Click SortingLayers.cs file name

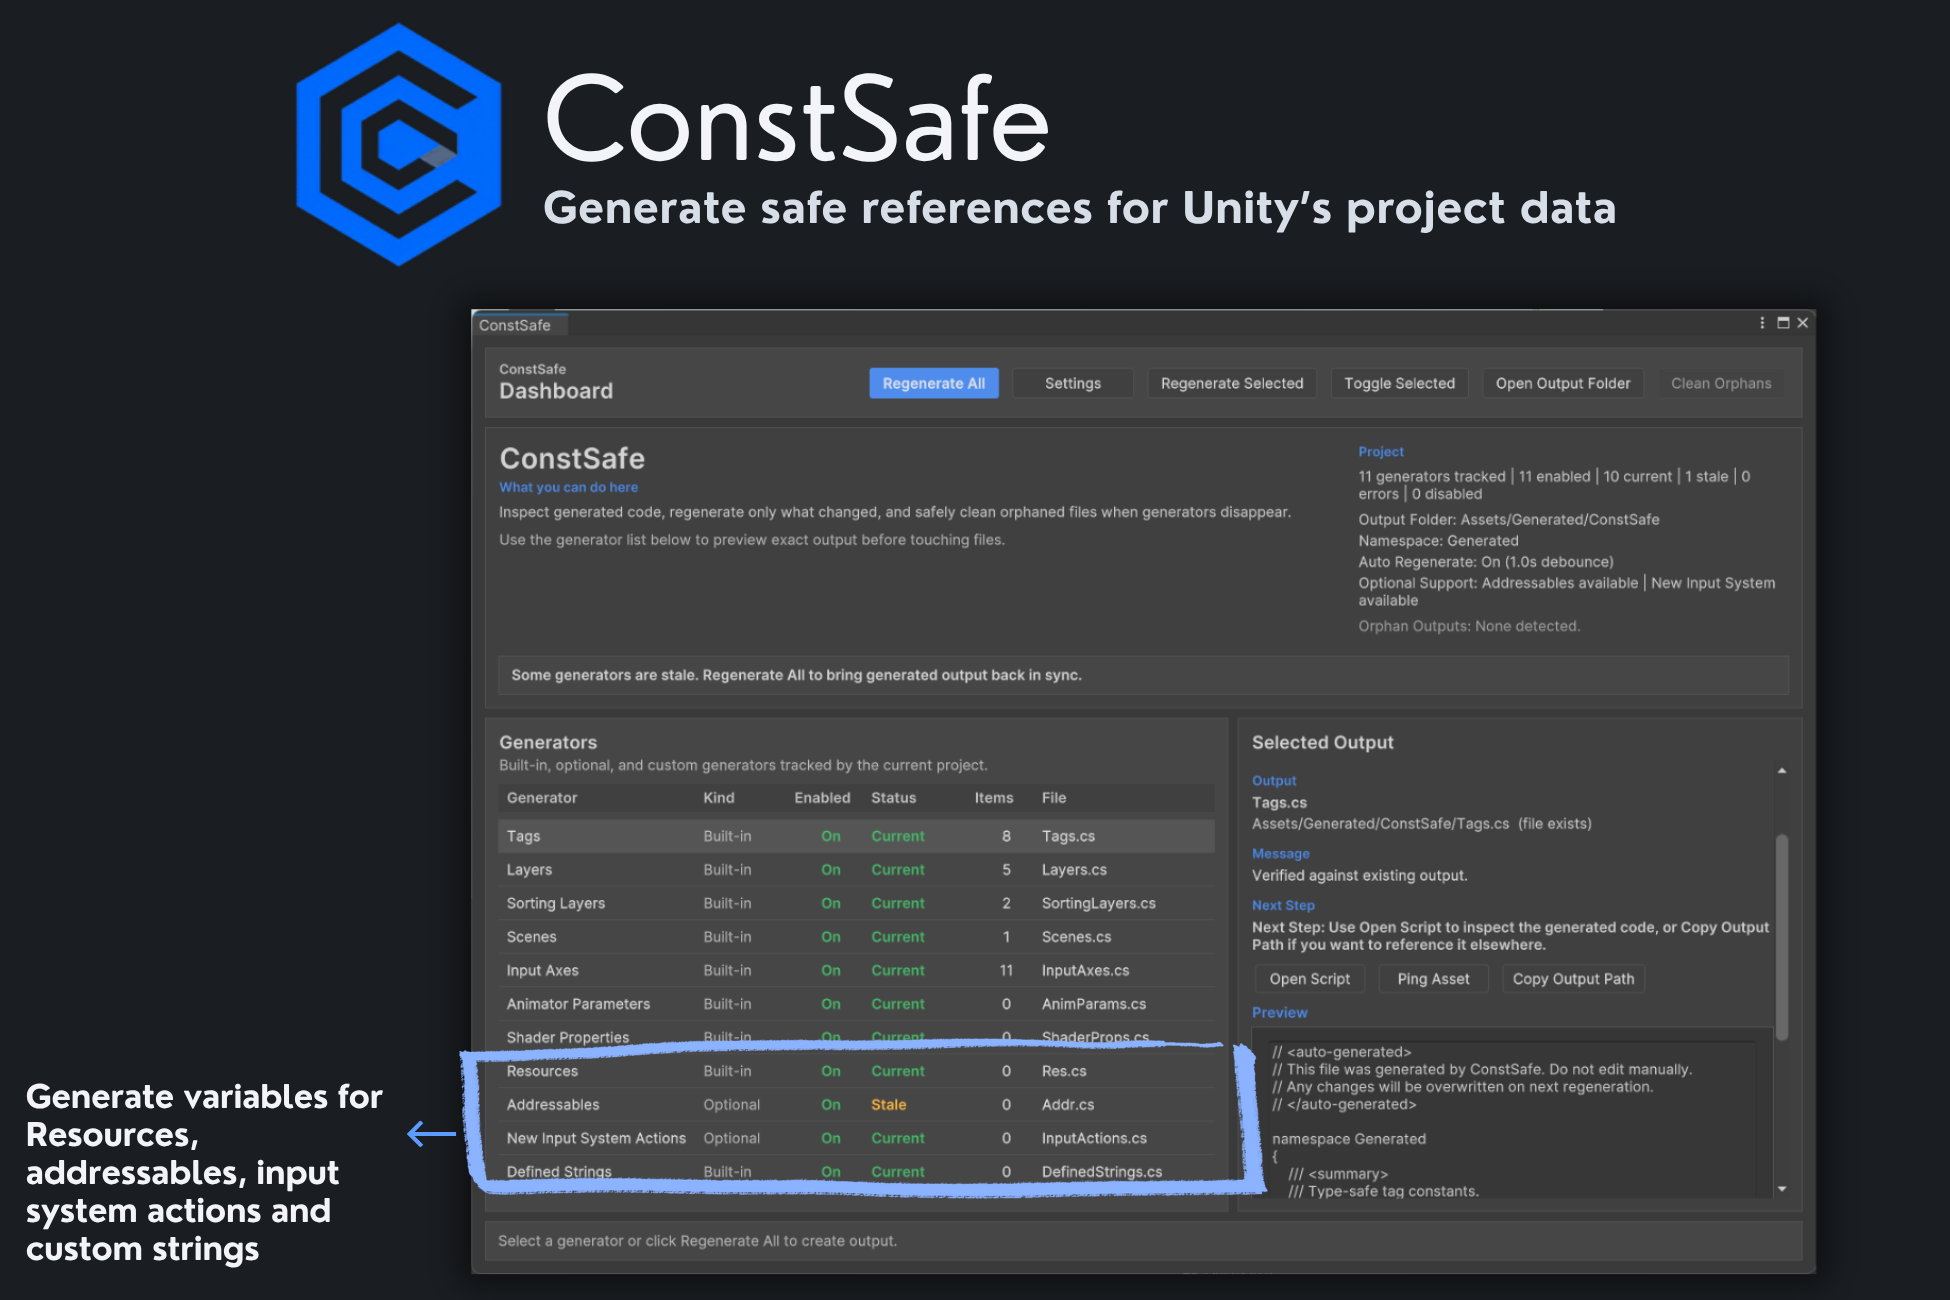(x=1098, y=903)
